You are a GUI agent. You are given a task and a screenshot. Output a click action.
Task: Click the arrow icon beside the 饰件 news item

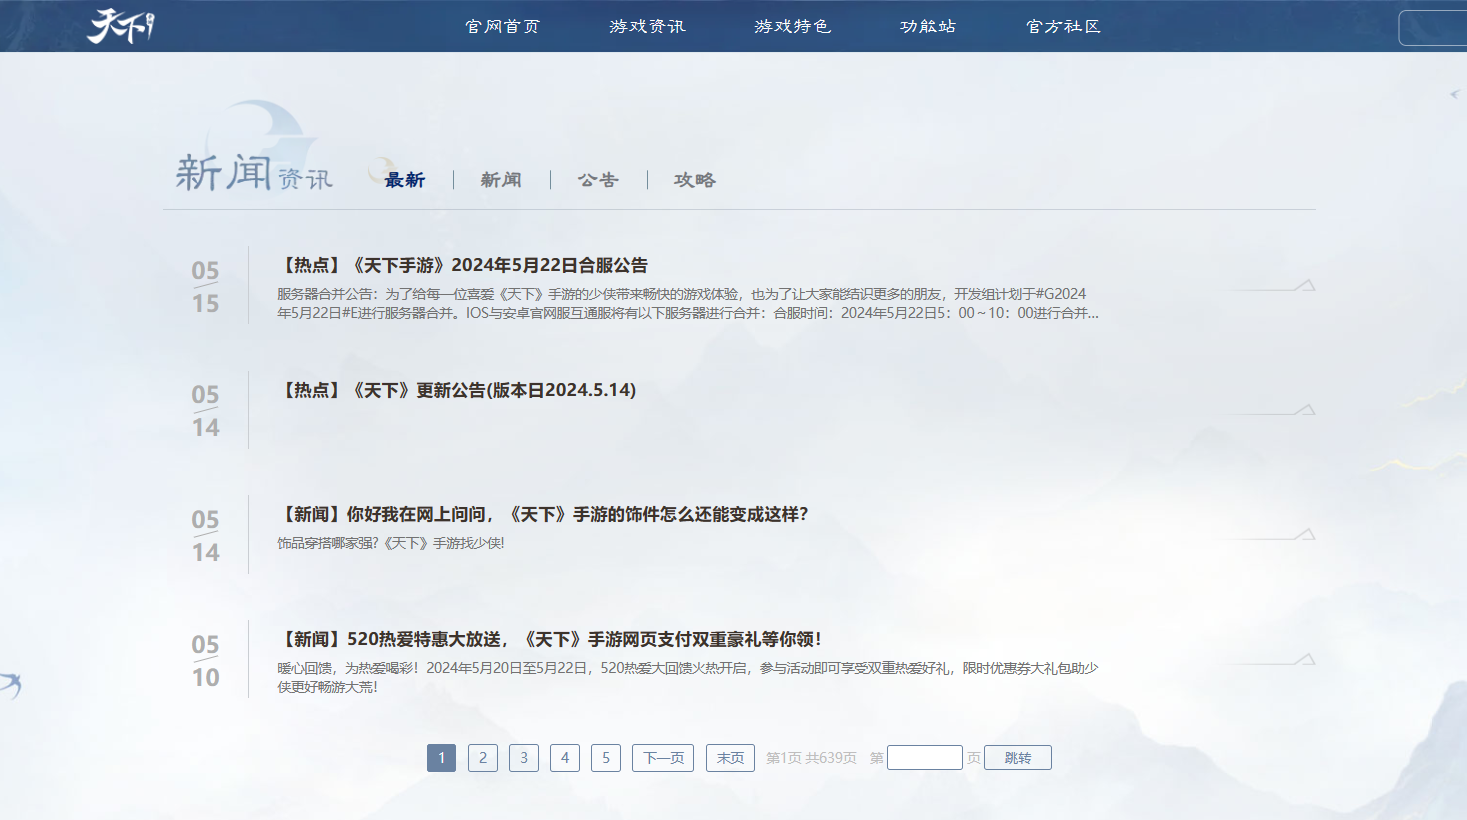click(x=1270, y=535)
